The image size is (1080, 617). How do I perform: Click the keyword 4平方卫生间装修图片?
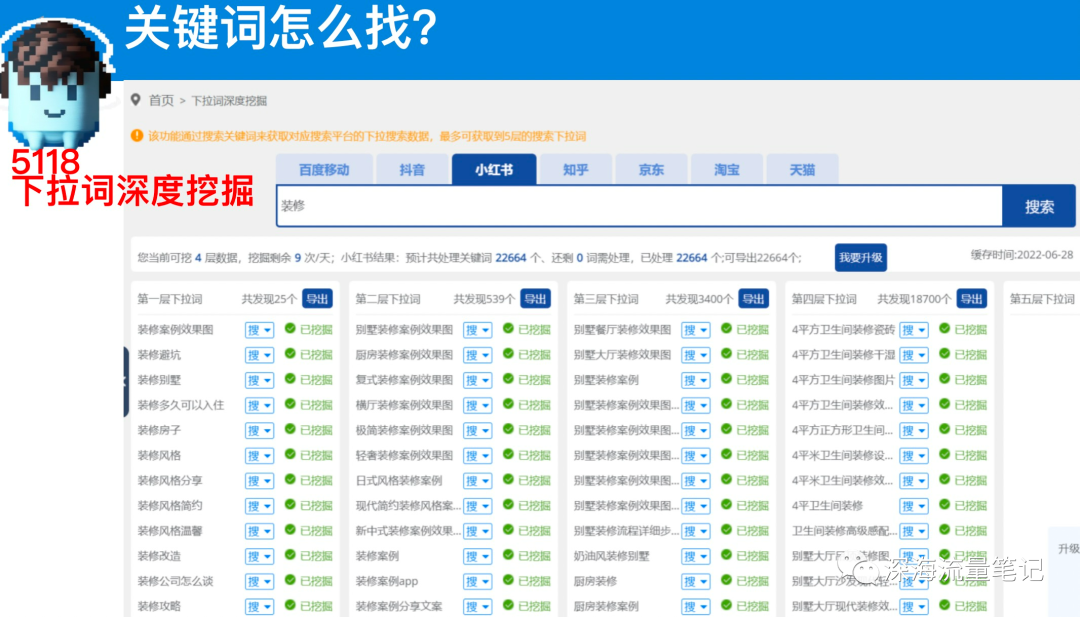843,380
